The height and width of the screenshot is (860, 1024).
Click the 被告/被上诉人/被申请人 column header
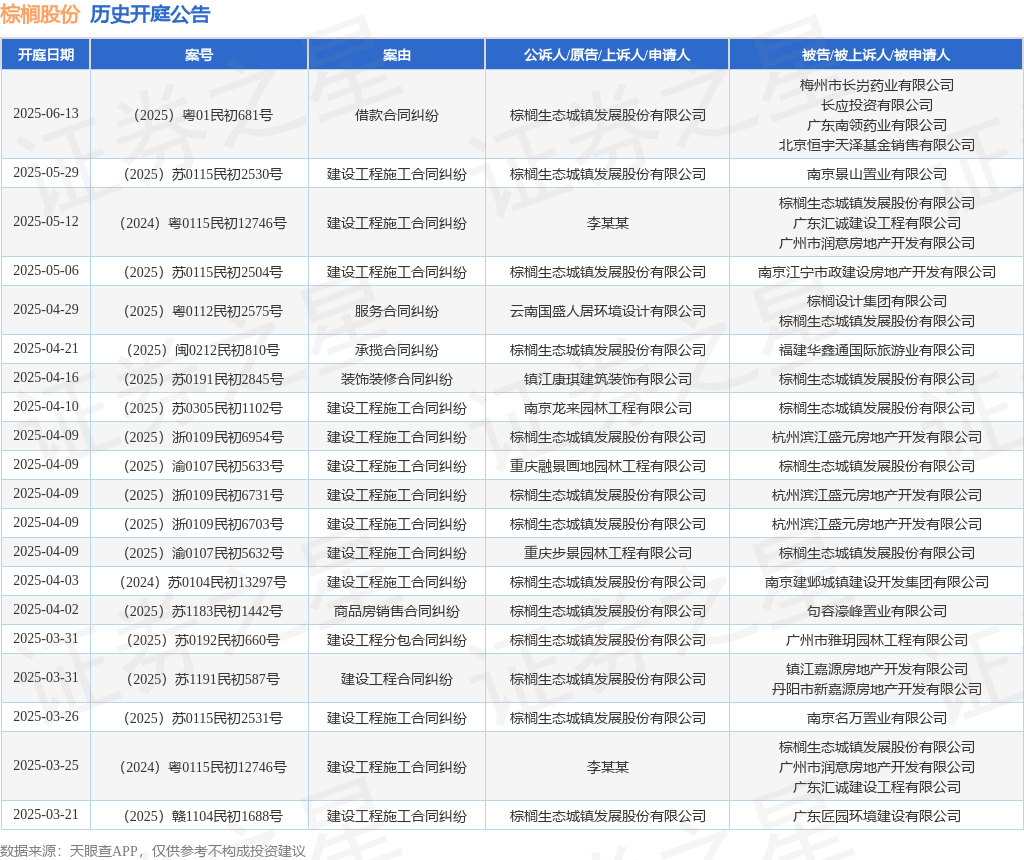(876, 55)
